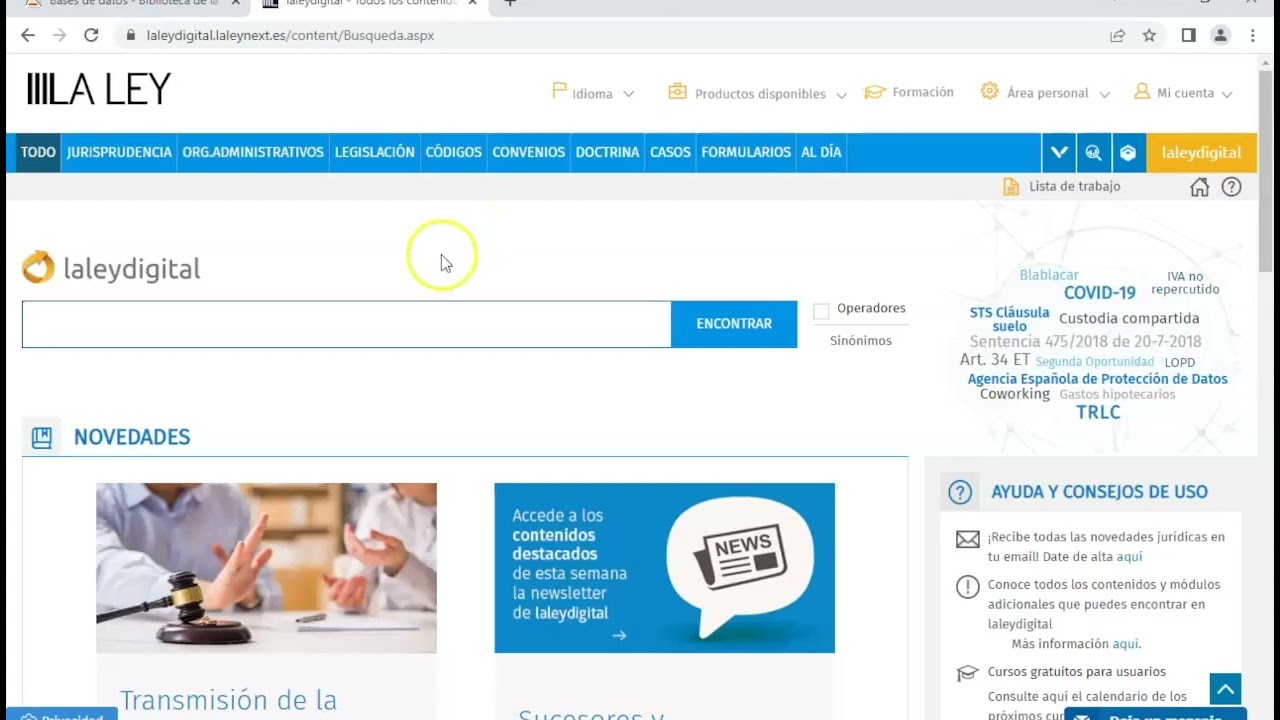Switch to the LEGISLACIÓN tab
Viewport: 1280px width, 720px height.
click(x=374, y=153)
